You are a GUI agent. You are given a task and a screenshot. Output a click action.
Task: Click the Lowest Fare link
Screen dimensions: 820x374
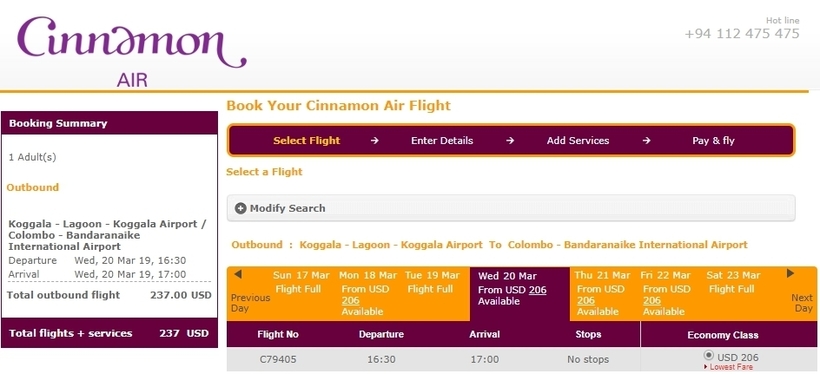coord(731,367)
